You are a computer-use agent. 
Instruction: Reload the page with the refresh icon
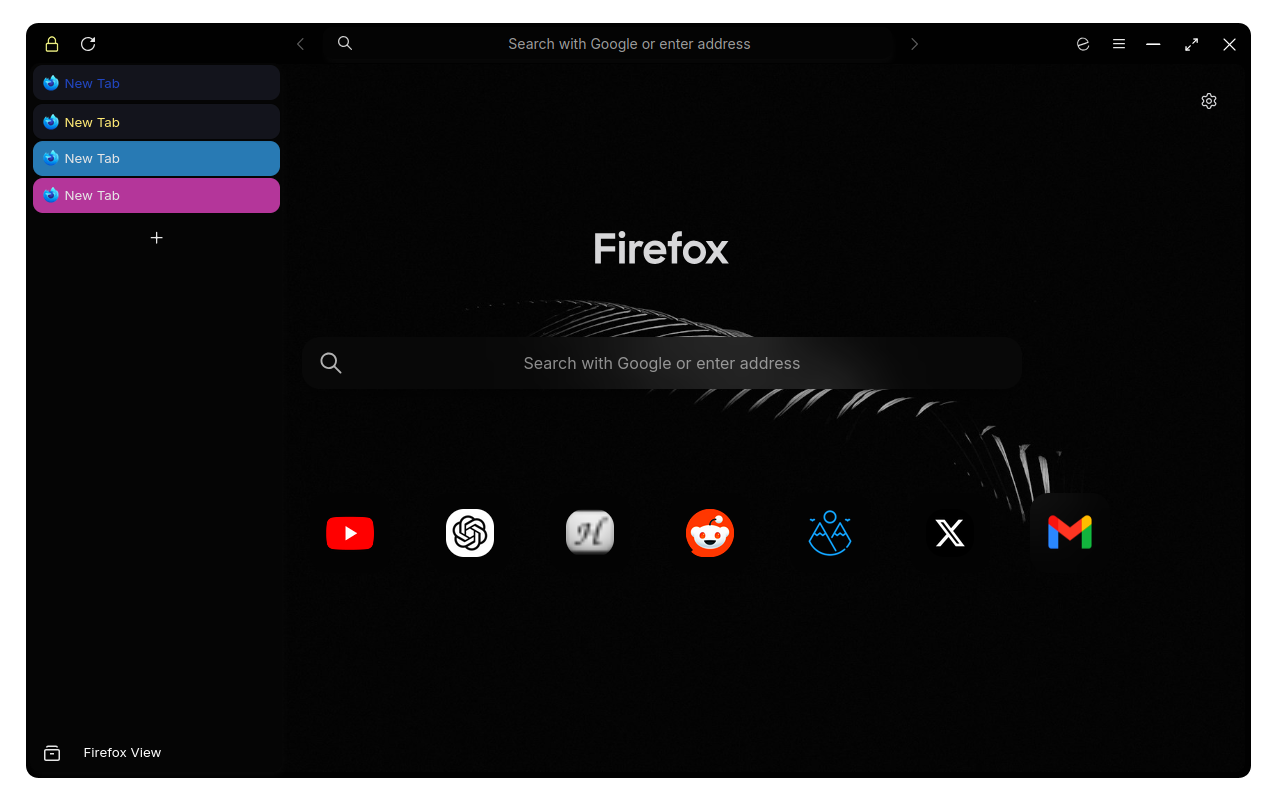click(x=88, y=44)
